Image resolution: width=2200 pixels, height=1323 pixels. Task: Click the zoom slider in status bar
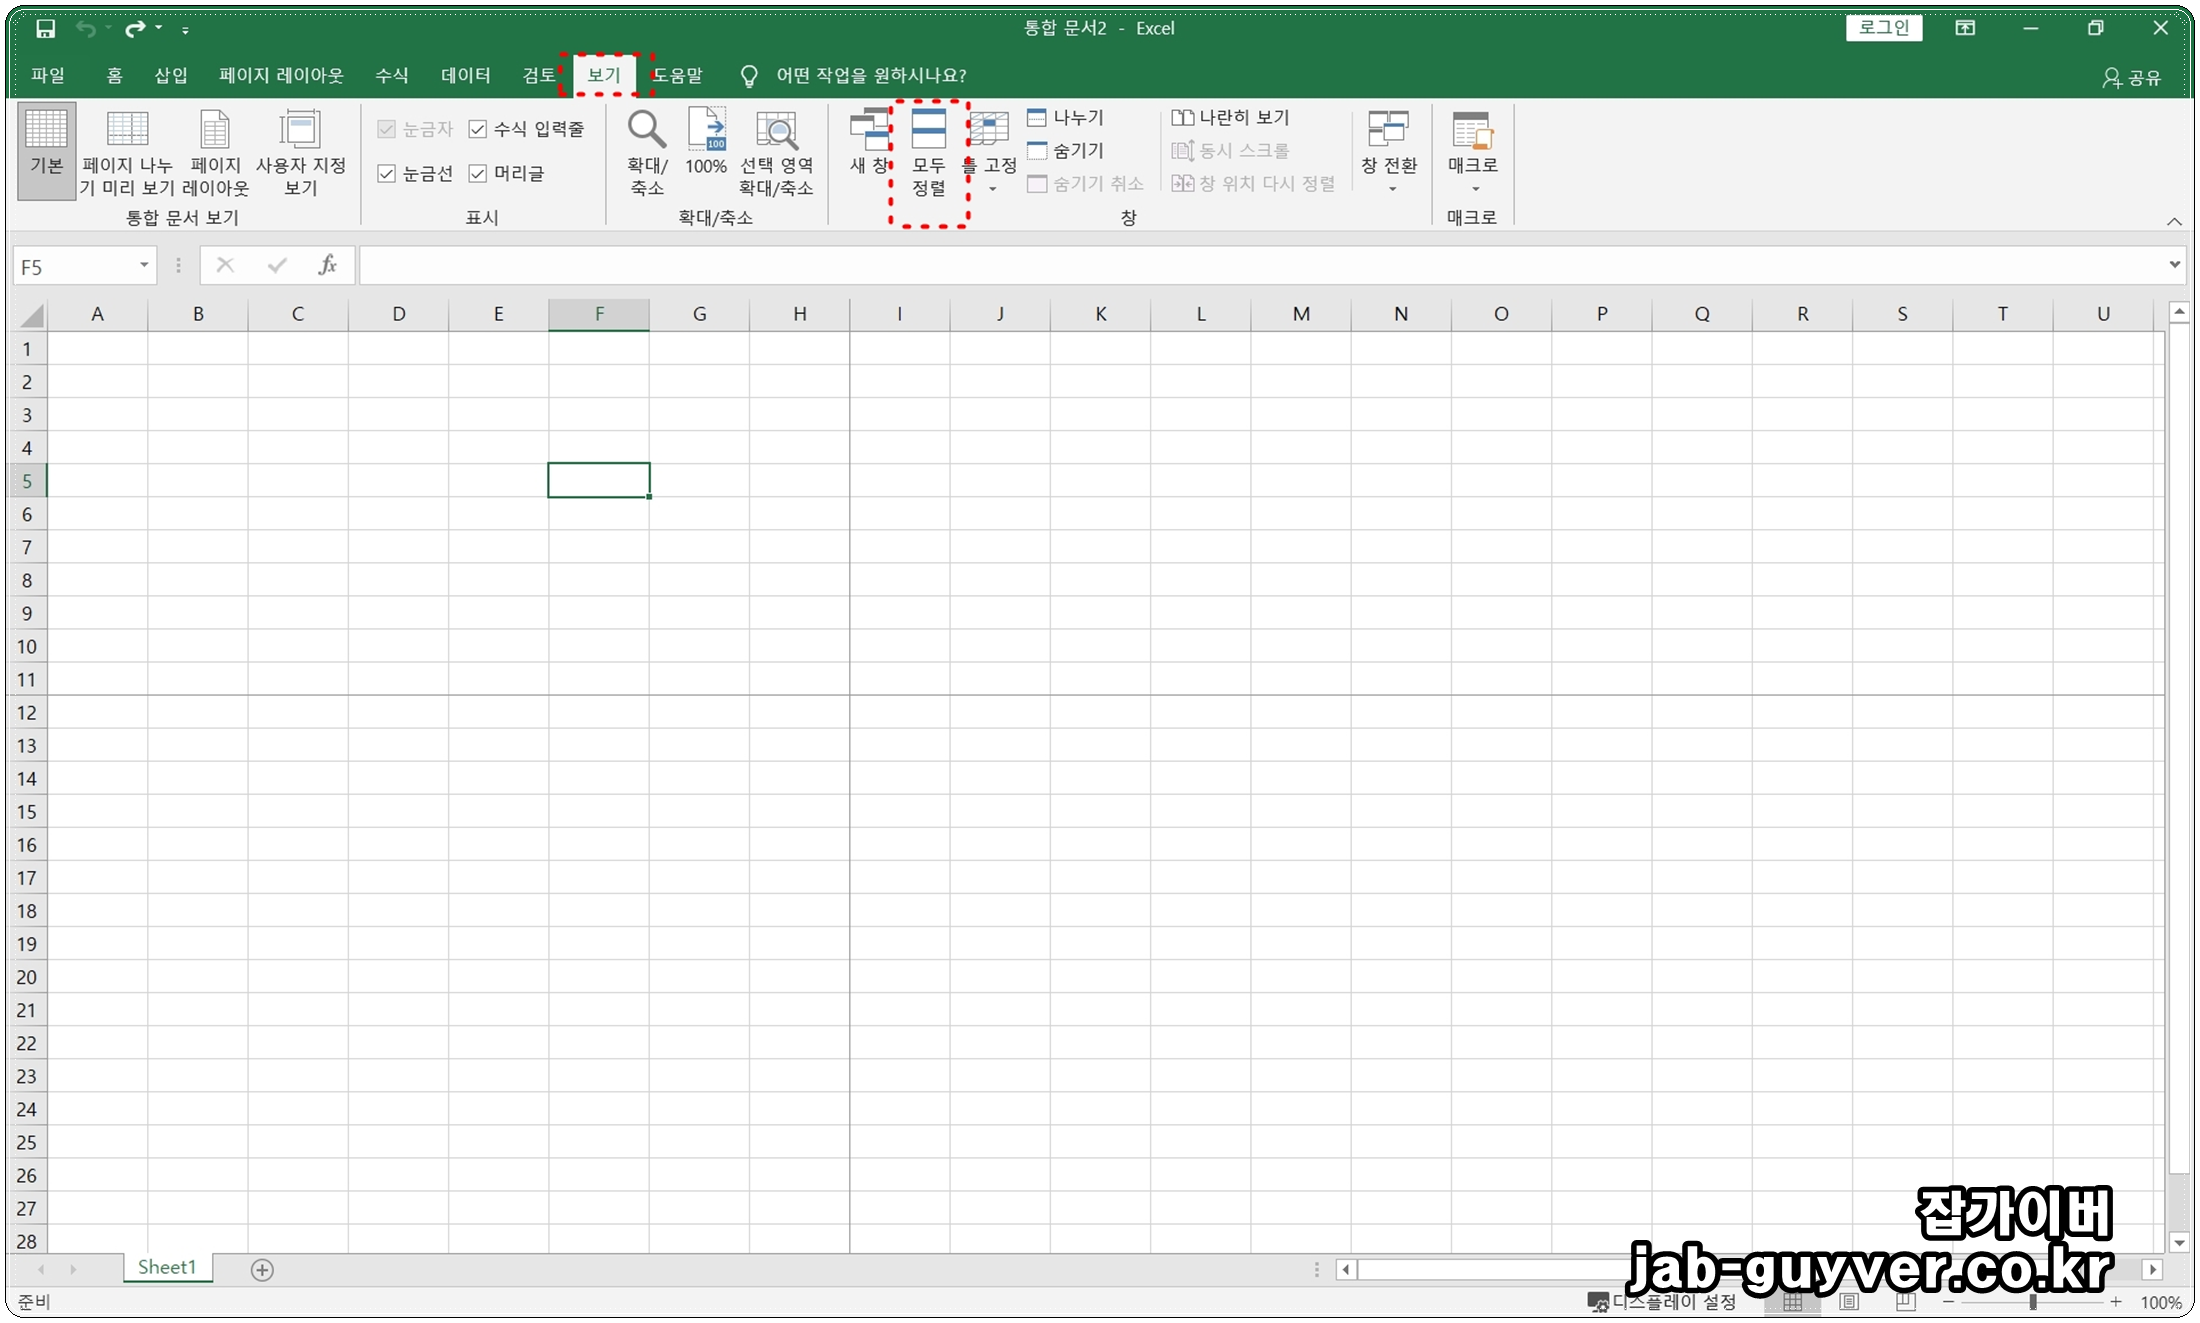pos(2032,1301)
